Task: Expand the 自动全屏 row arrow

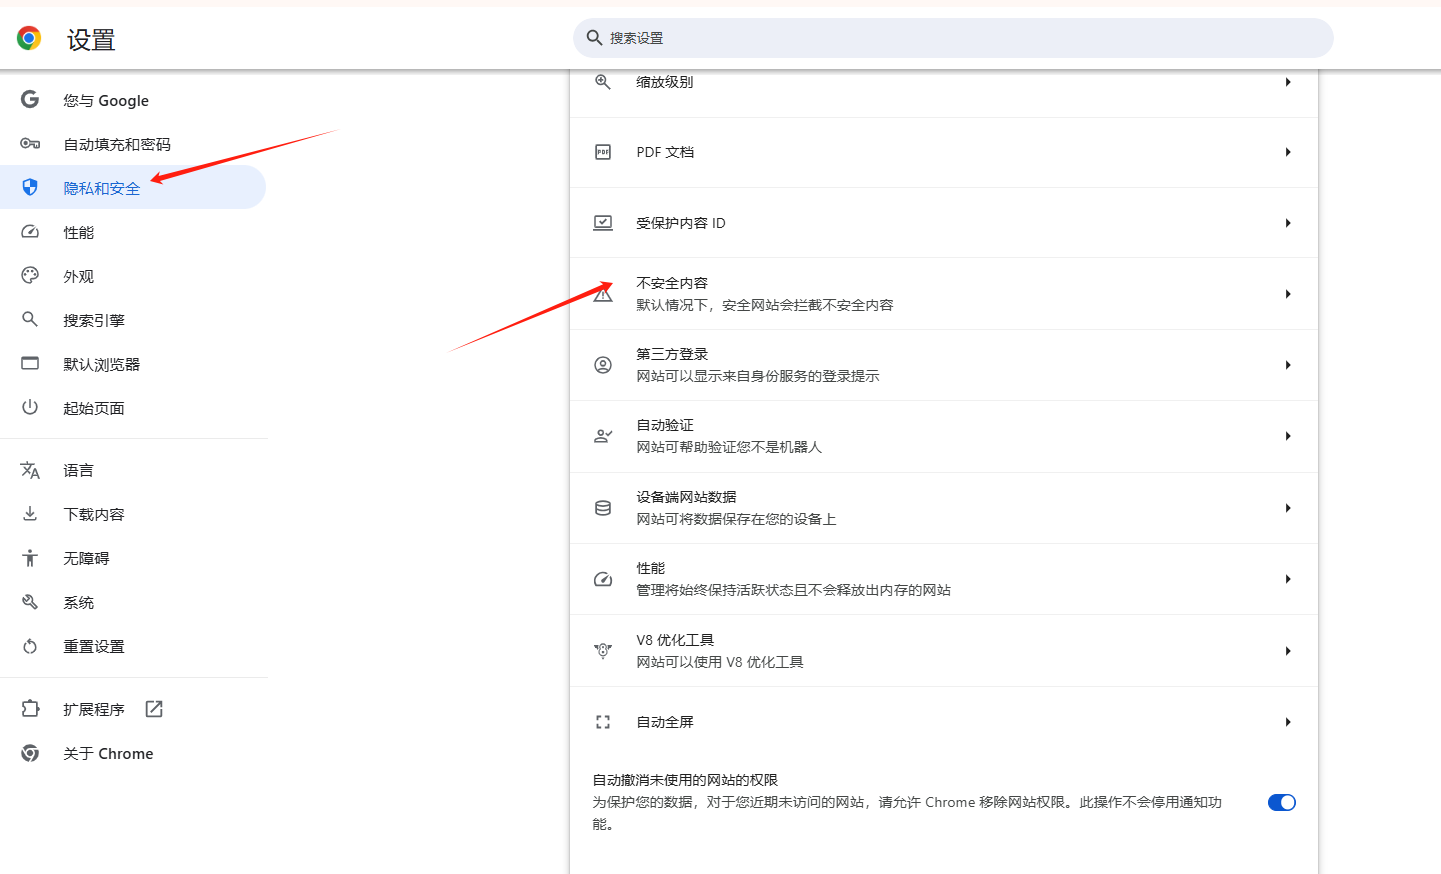Action: 1288,722
